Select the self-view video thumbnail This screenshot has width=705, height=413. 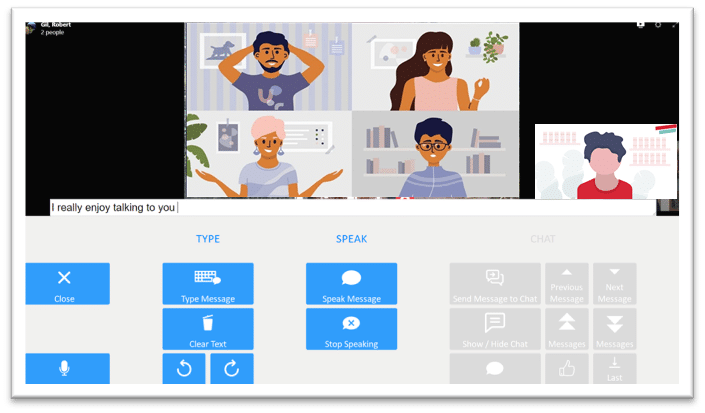point(606,162)
